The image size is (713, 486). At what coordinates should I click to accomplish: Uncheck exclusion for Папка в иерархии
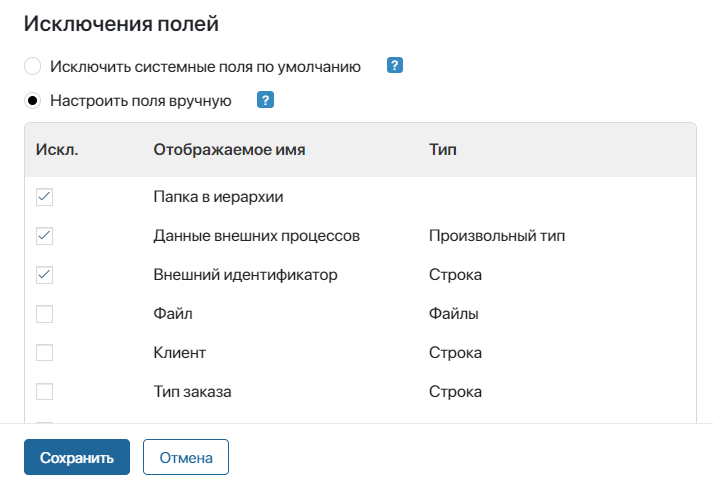pos(45,197)
